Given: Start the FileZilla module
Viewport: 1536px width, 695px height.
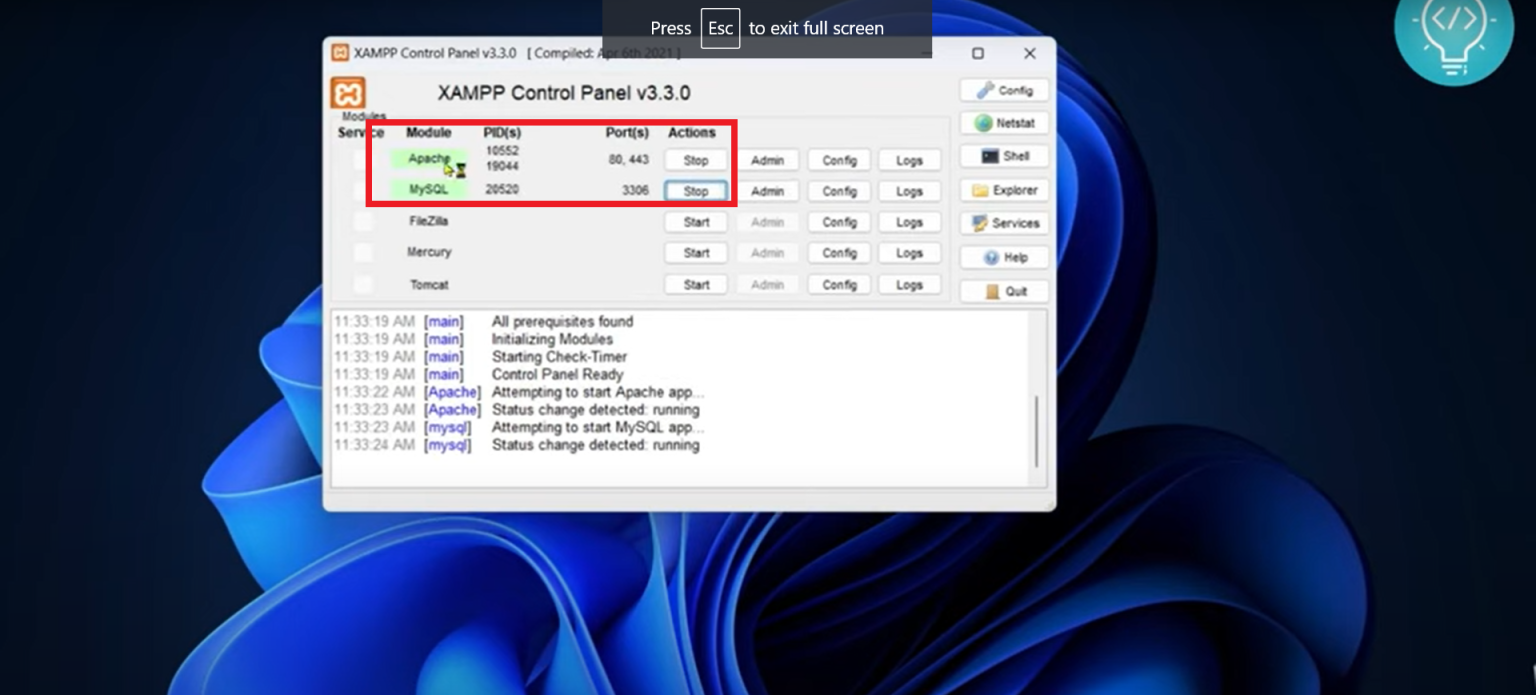Looking at the screenshot, I should tap(696, 222).
